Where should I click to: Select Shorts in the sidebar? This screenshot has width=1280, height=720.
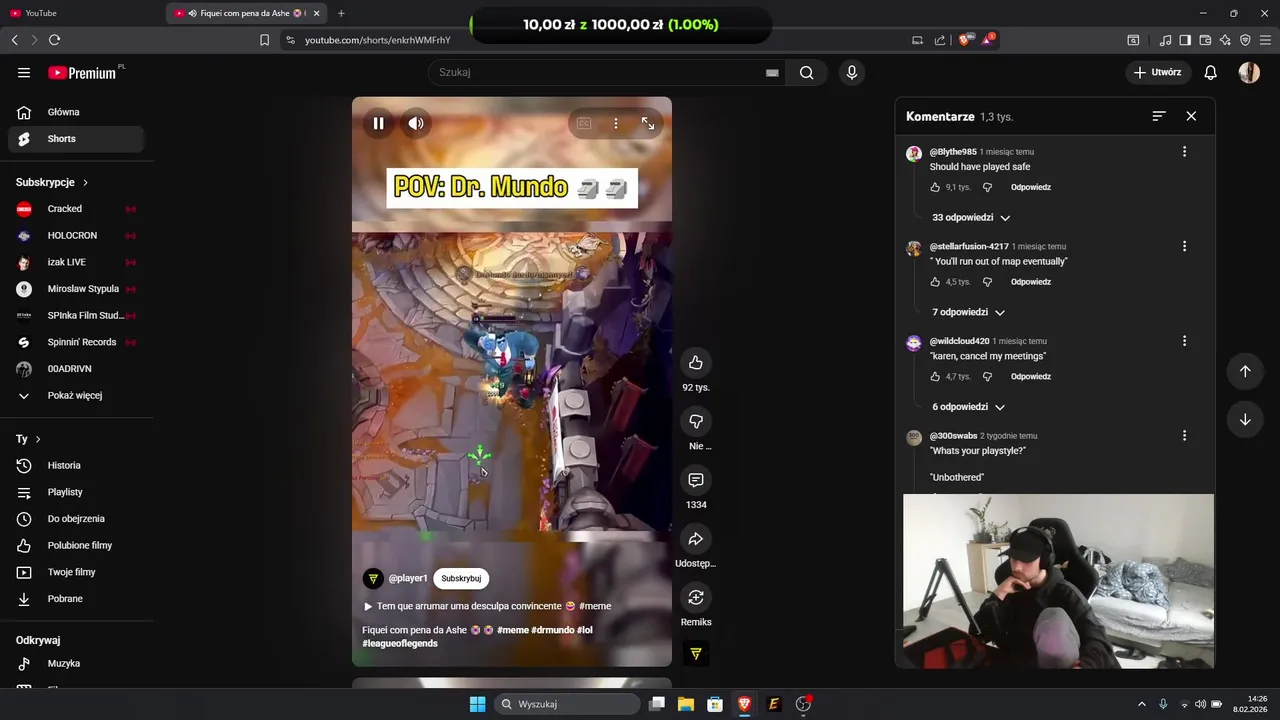[x=76, y=139]
